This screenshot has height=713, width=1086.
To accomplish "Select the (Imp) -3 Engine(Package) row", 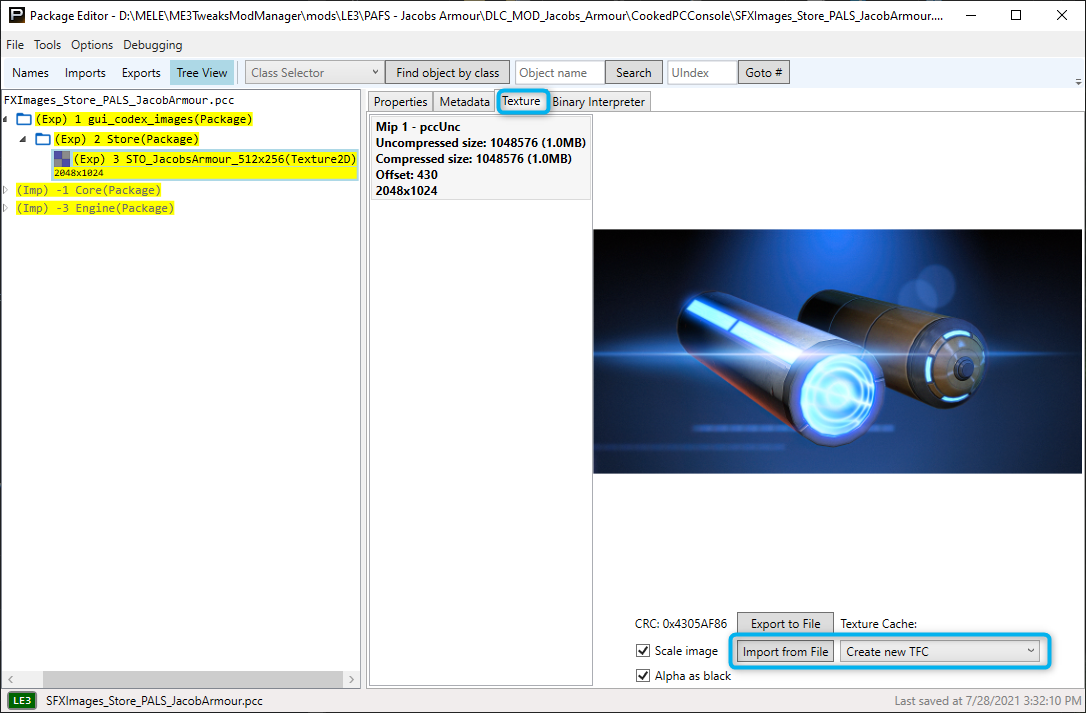I will coord(95,208).
